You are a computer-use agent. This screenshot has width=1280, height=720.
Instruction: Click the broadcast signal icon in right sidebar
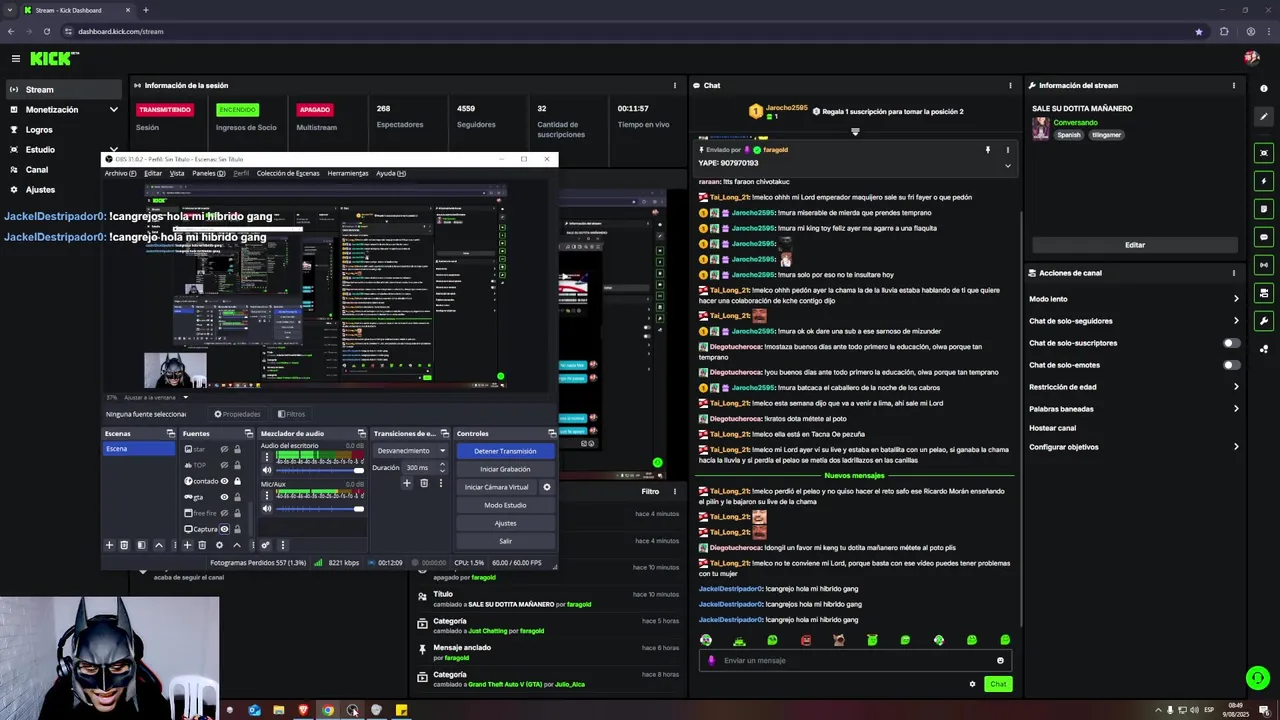tap(1264, 265)
